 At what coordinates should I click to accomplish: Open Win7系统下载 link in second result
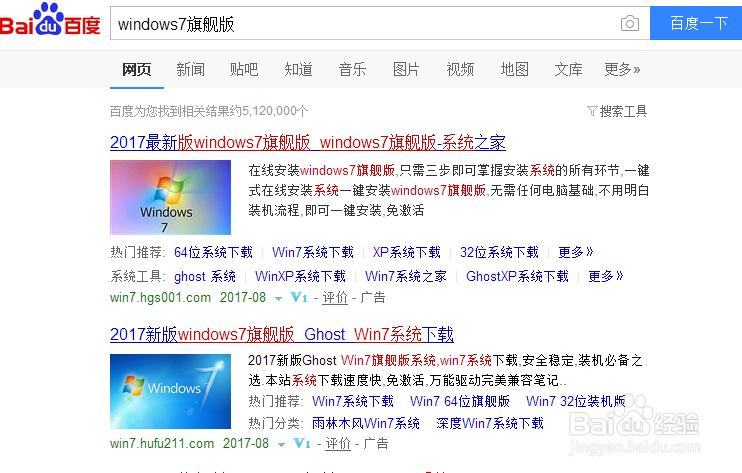point(353,401)
